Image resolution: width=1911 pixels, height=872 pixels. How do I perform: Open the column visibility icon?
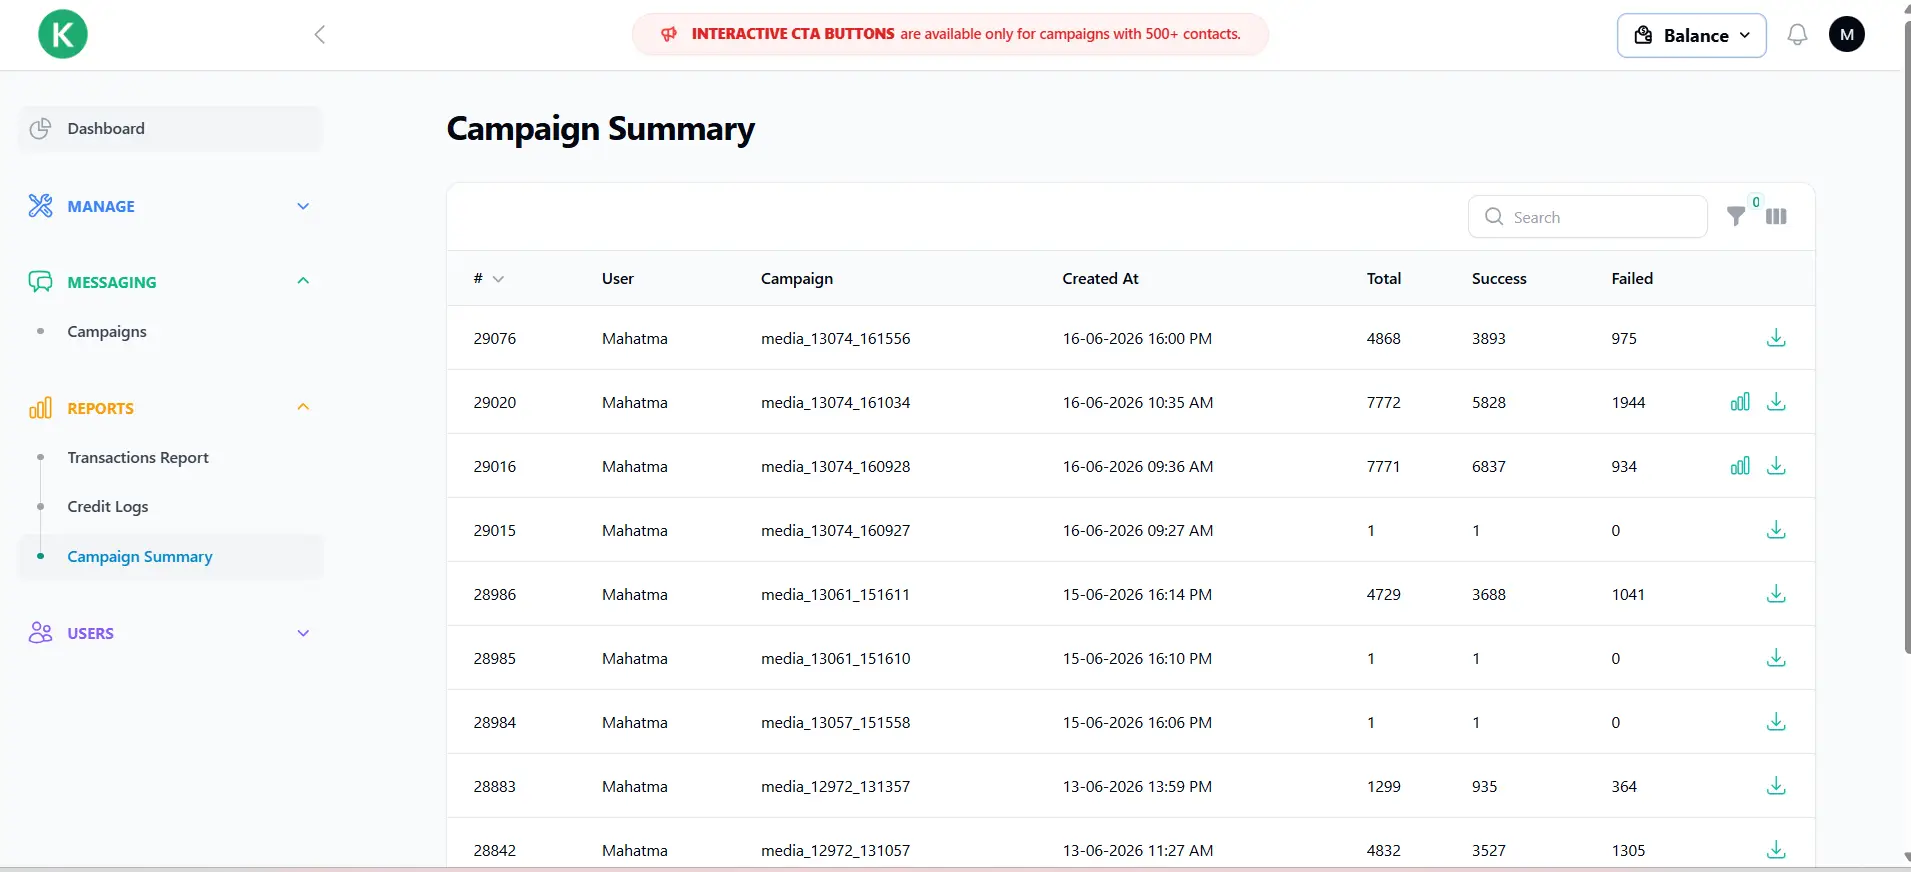pos(1776,216)
